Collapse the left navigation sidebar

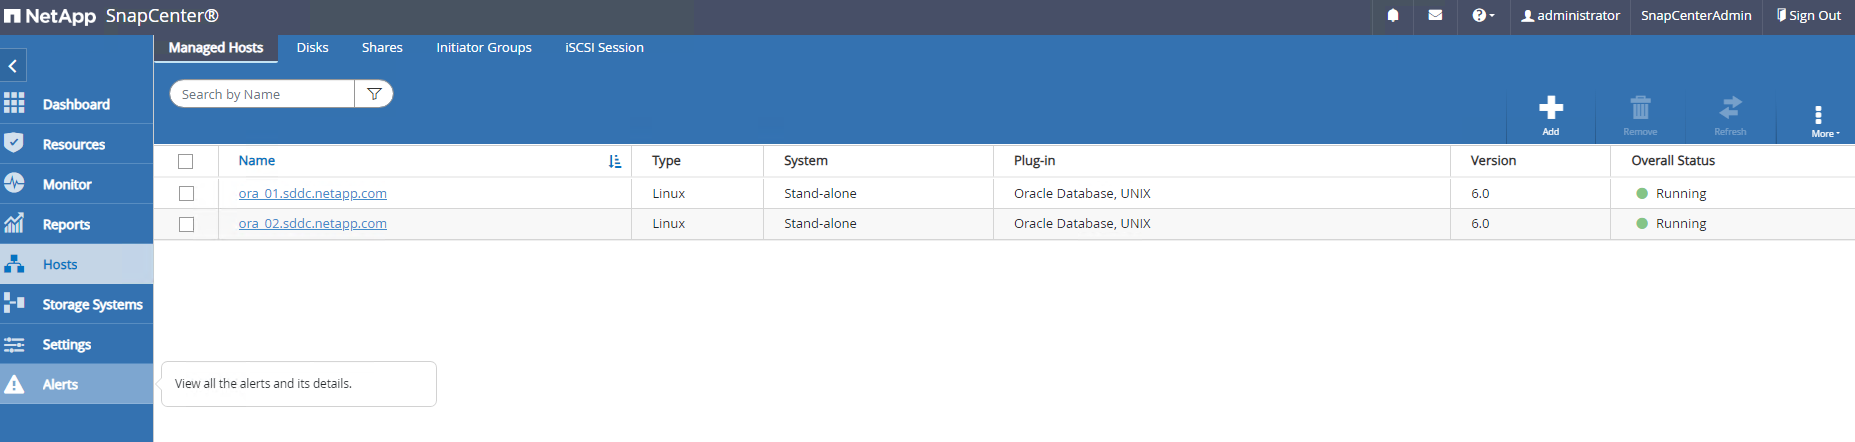(x=13, y=66)
